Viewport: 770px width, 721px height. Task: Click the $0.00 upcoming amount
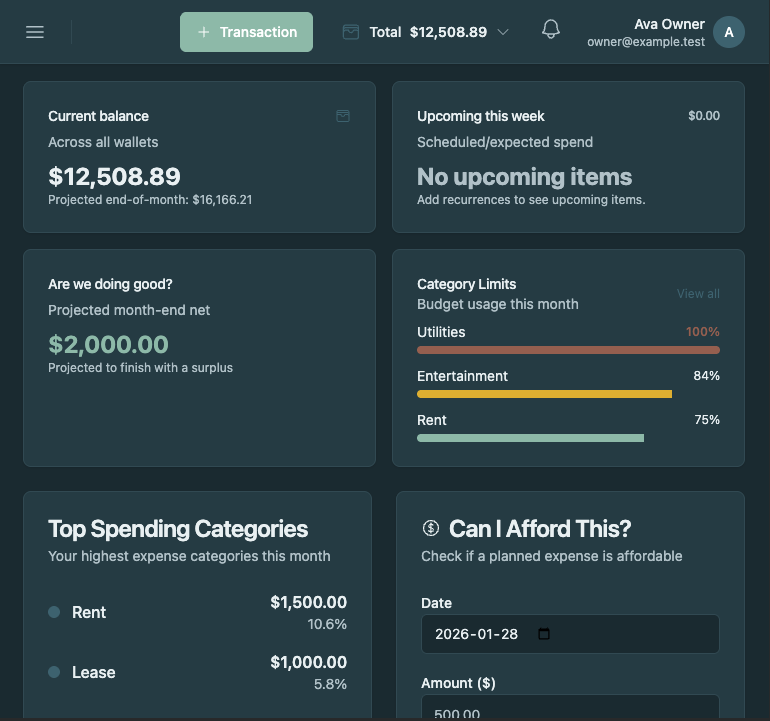704,116
